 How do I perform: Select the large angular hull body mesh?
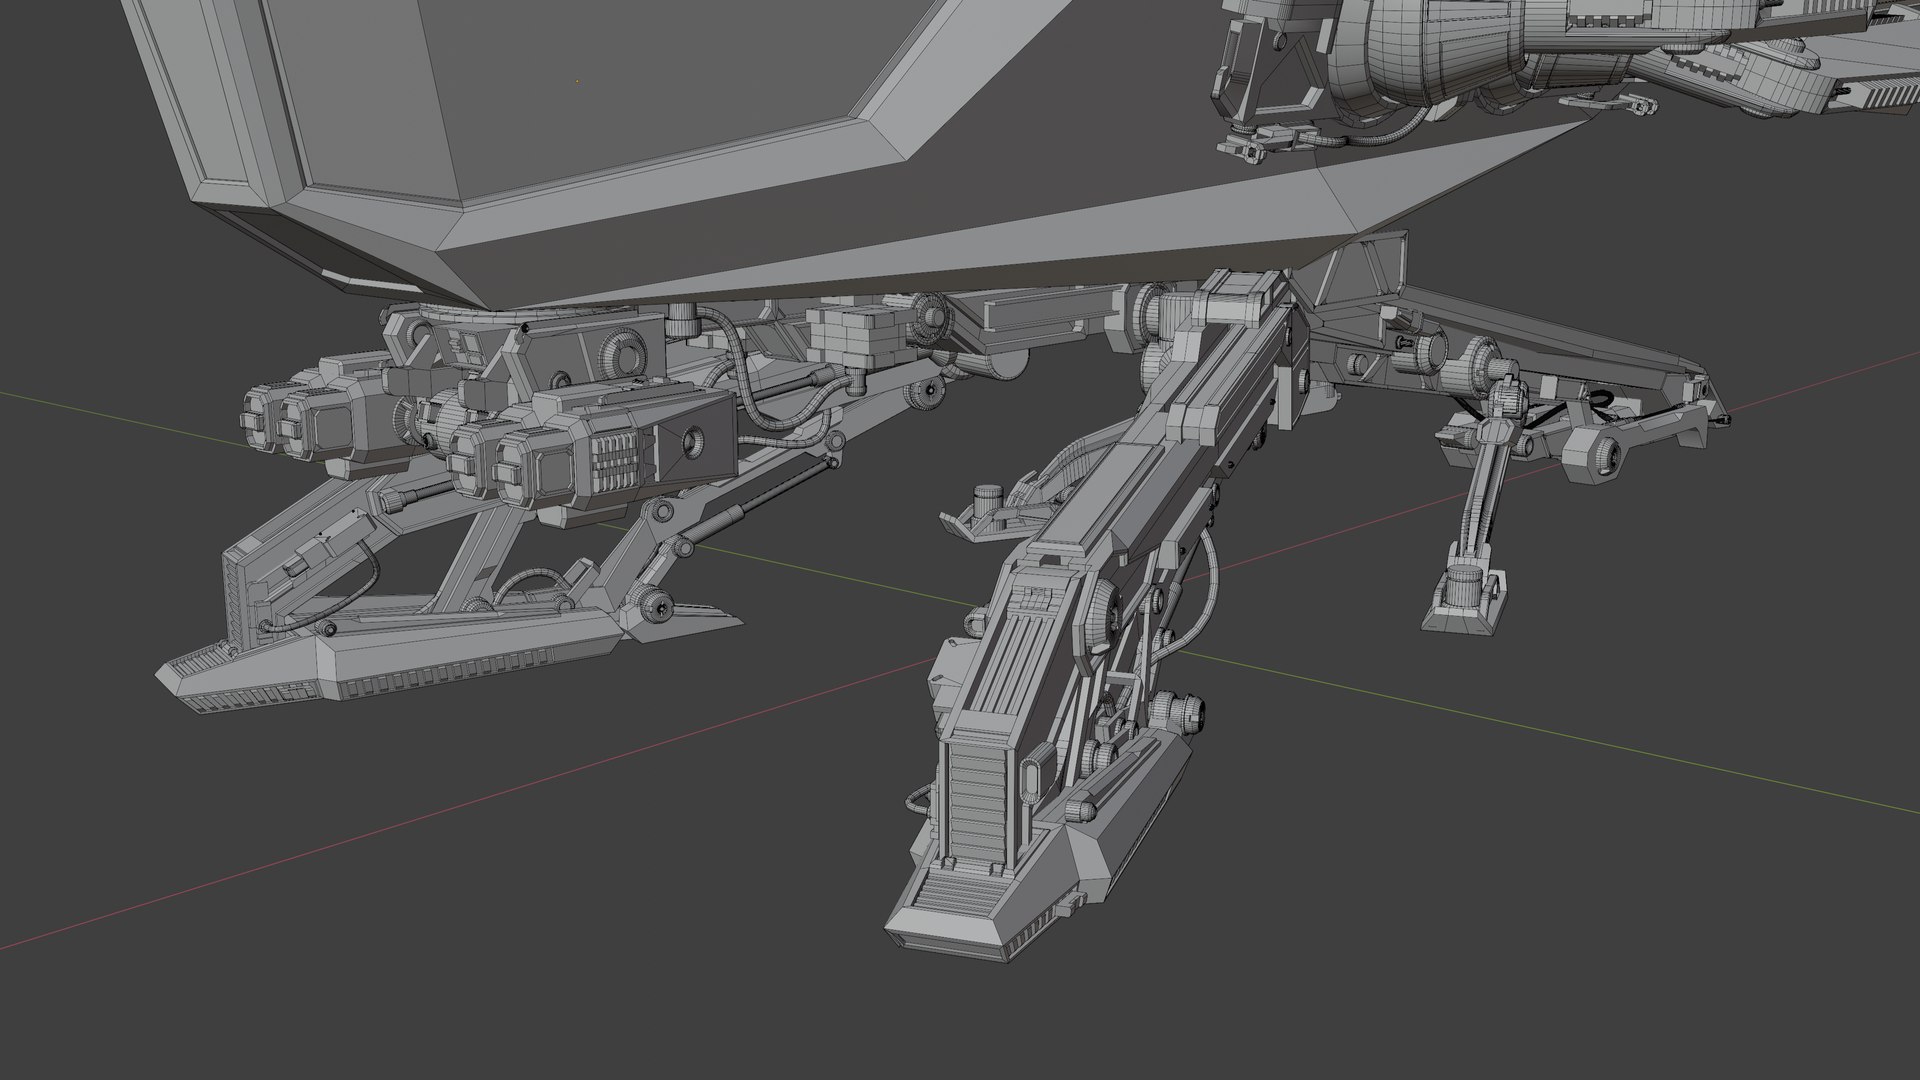pyautogui.click(x=760, y=150)
